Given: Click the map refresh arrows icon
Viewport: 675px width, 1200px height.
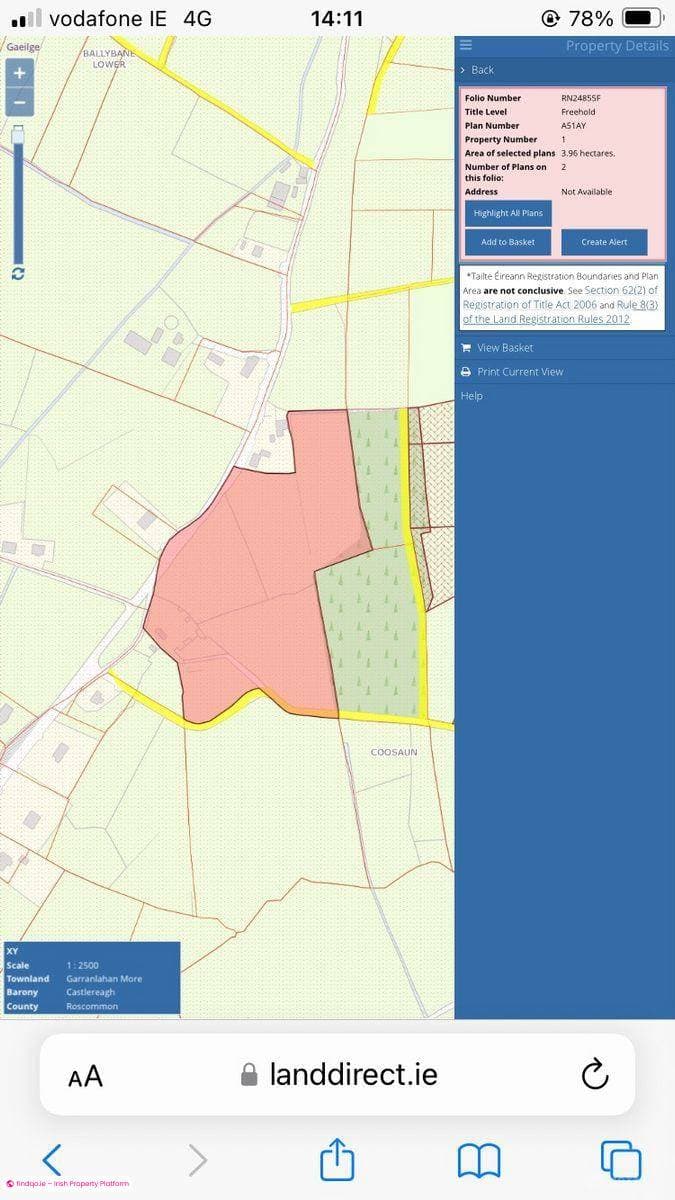Looking at the screenshot, I should (x=18, y=273).
